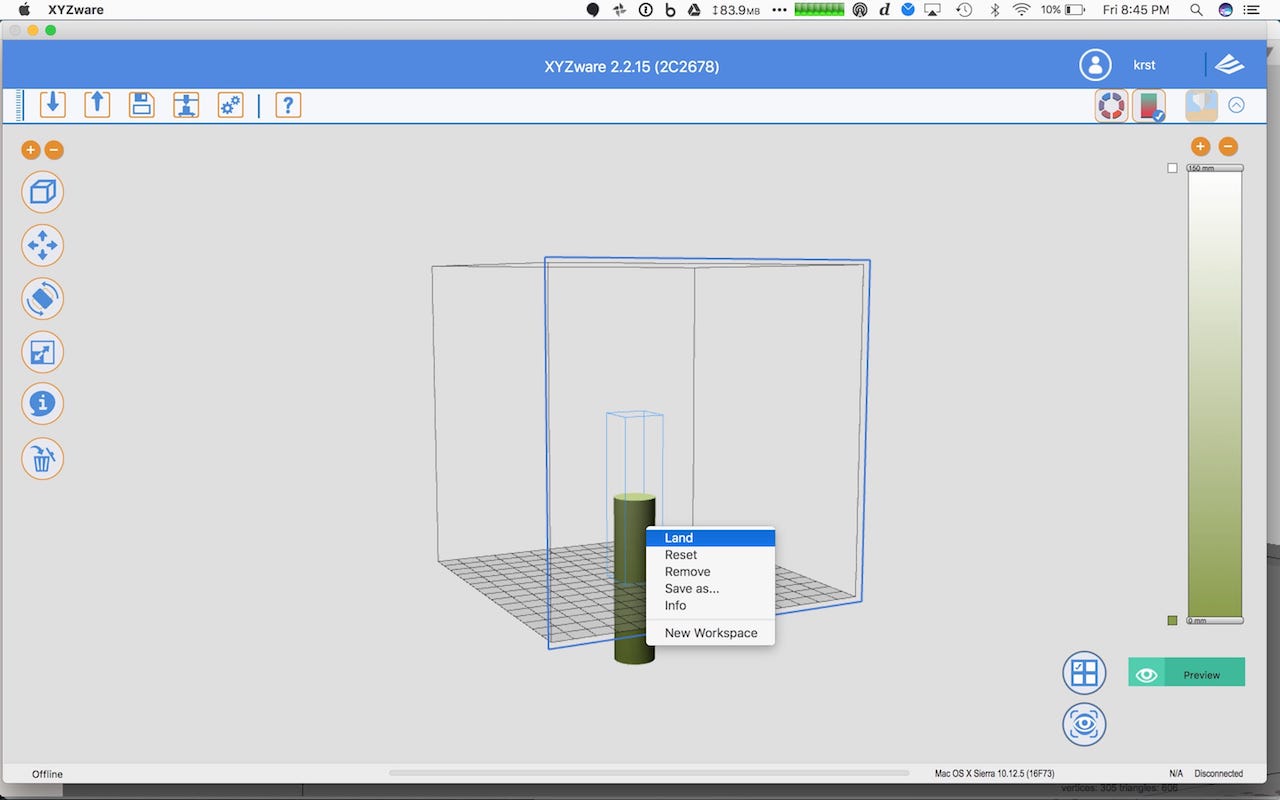The image size is (1280, 800).
Task: Select the four-arrow Move tool
Action: (43, 245)
